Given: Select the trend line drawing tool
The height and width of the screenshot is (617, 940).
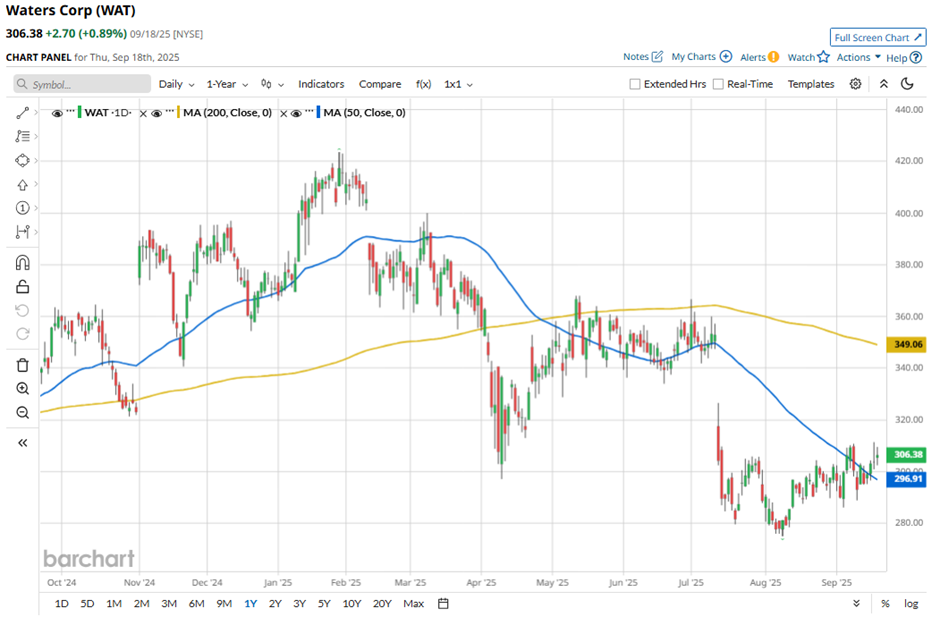Looking at the screenshot, I should (x=22, y=113).
